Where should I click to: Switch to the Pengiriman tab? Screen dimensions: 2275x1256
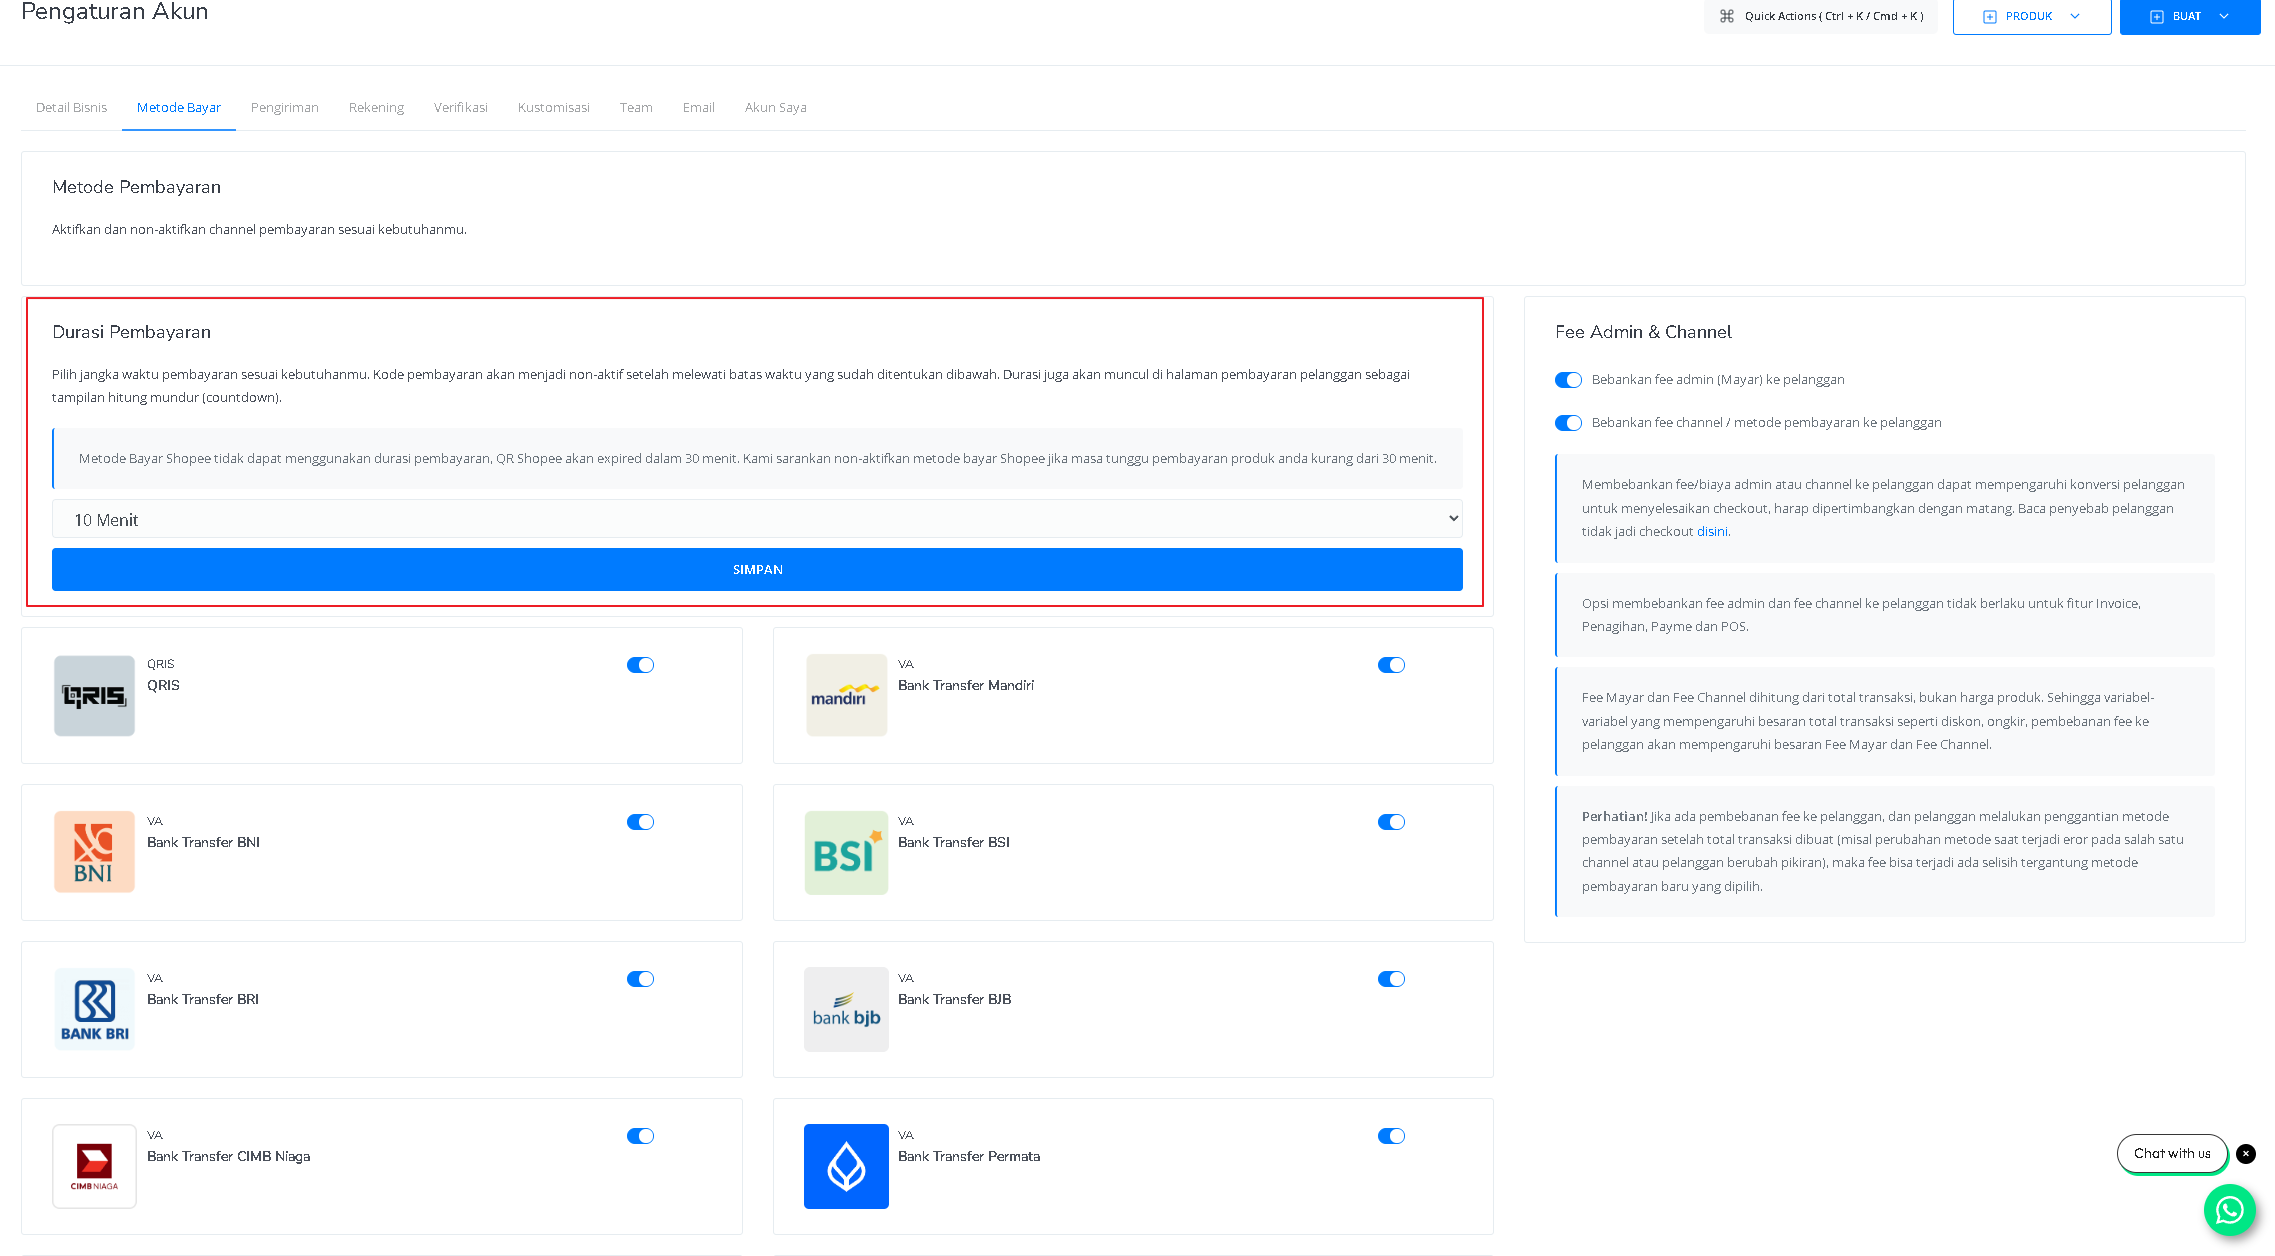click(x=285, y=107)
